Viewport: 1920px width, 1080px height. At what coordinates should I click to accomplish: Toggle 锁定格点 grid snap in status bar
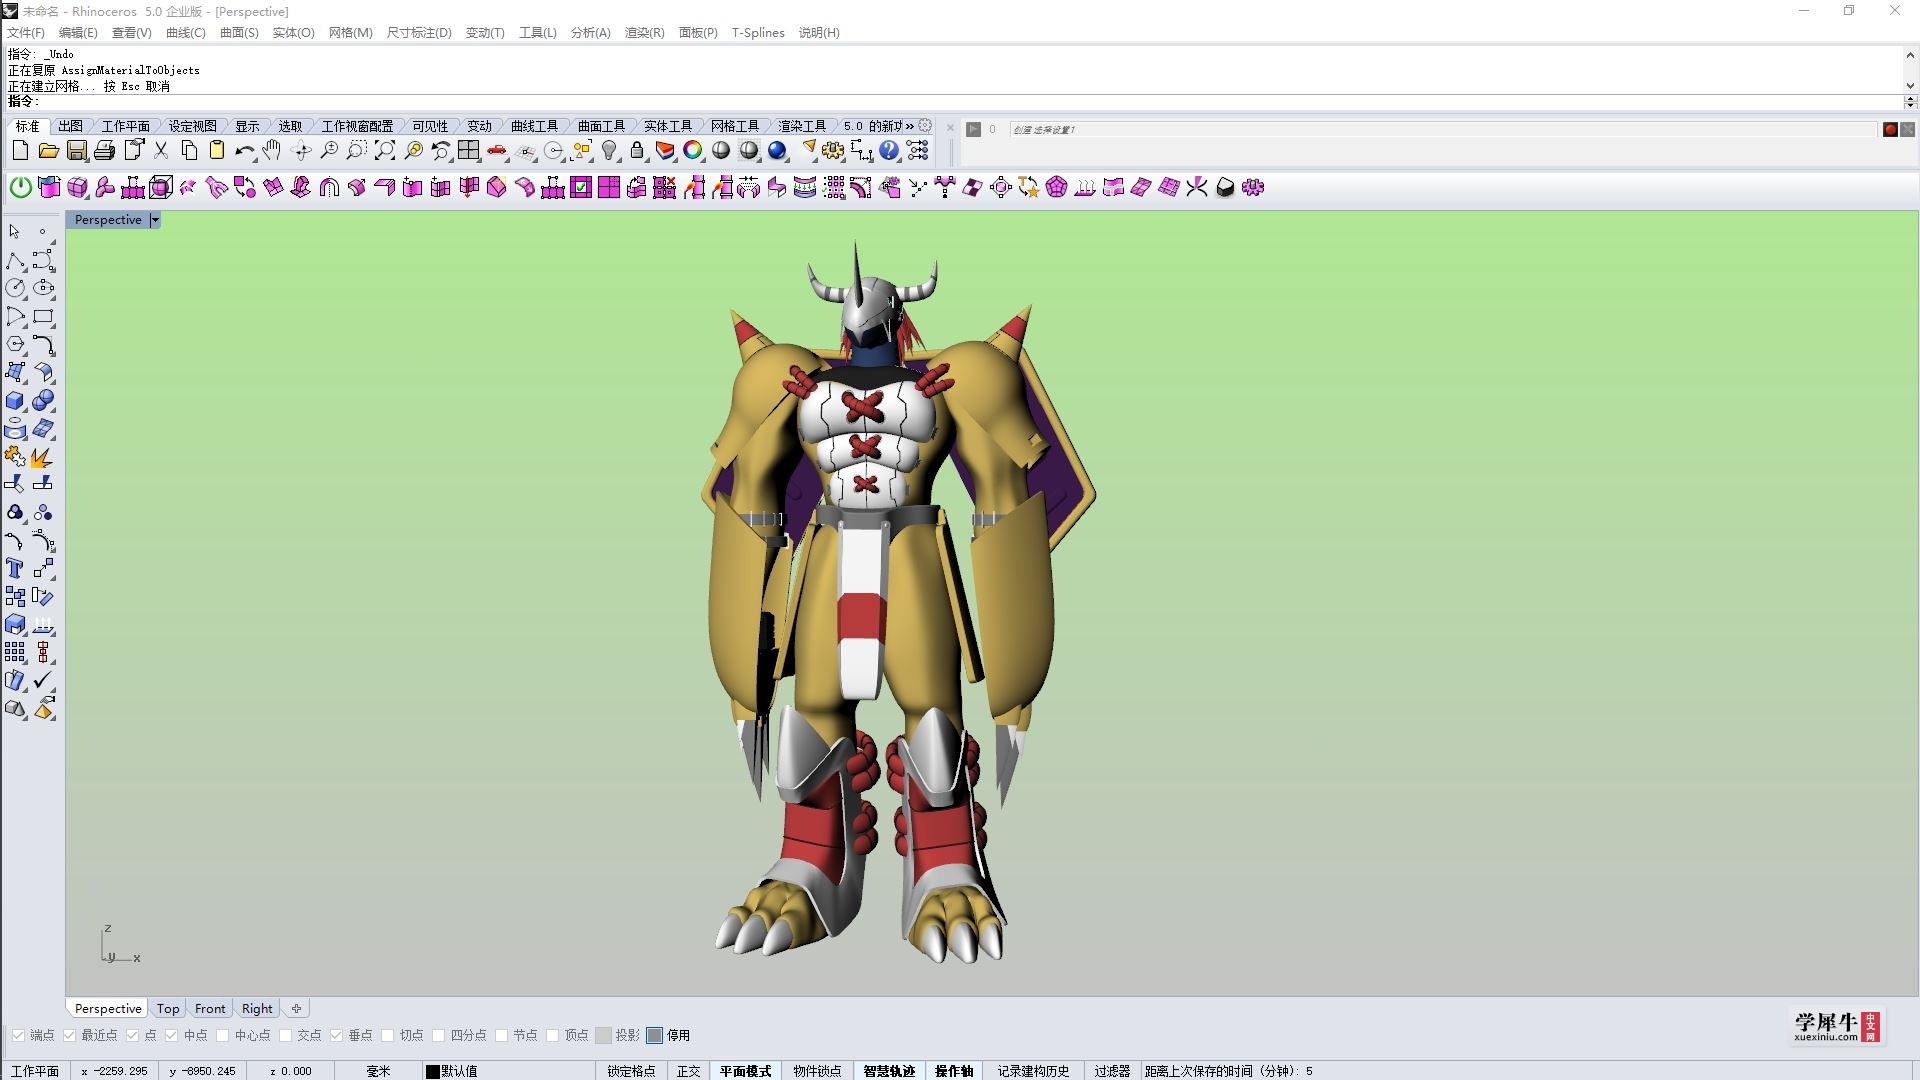[x=631, y=1071]
